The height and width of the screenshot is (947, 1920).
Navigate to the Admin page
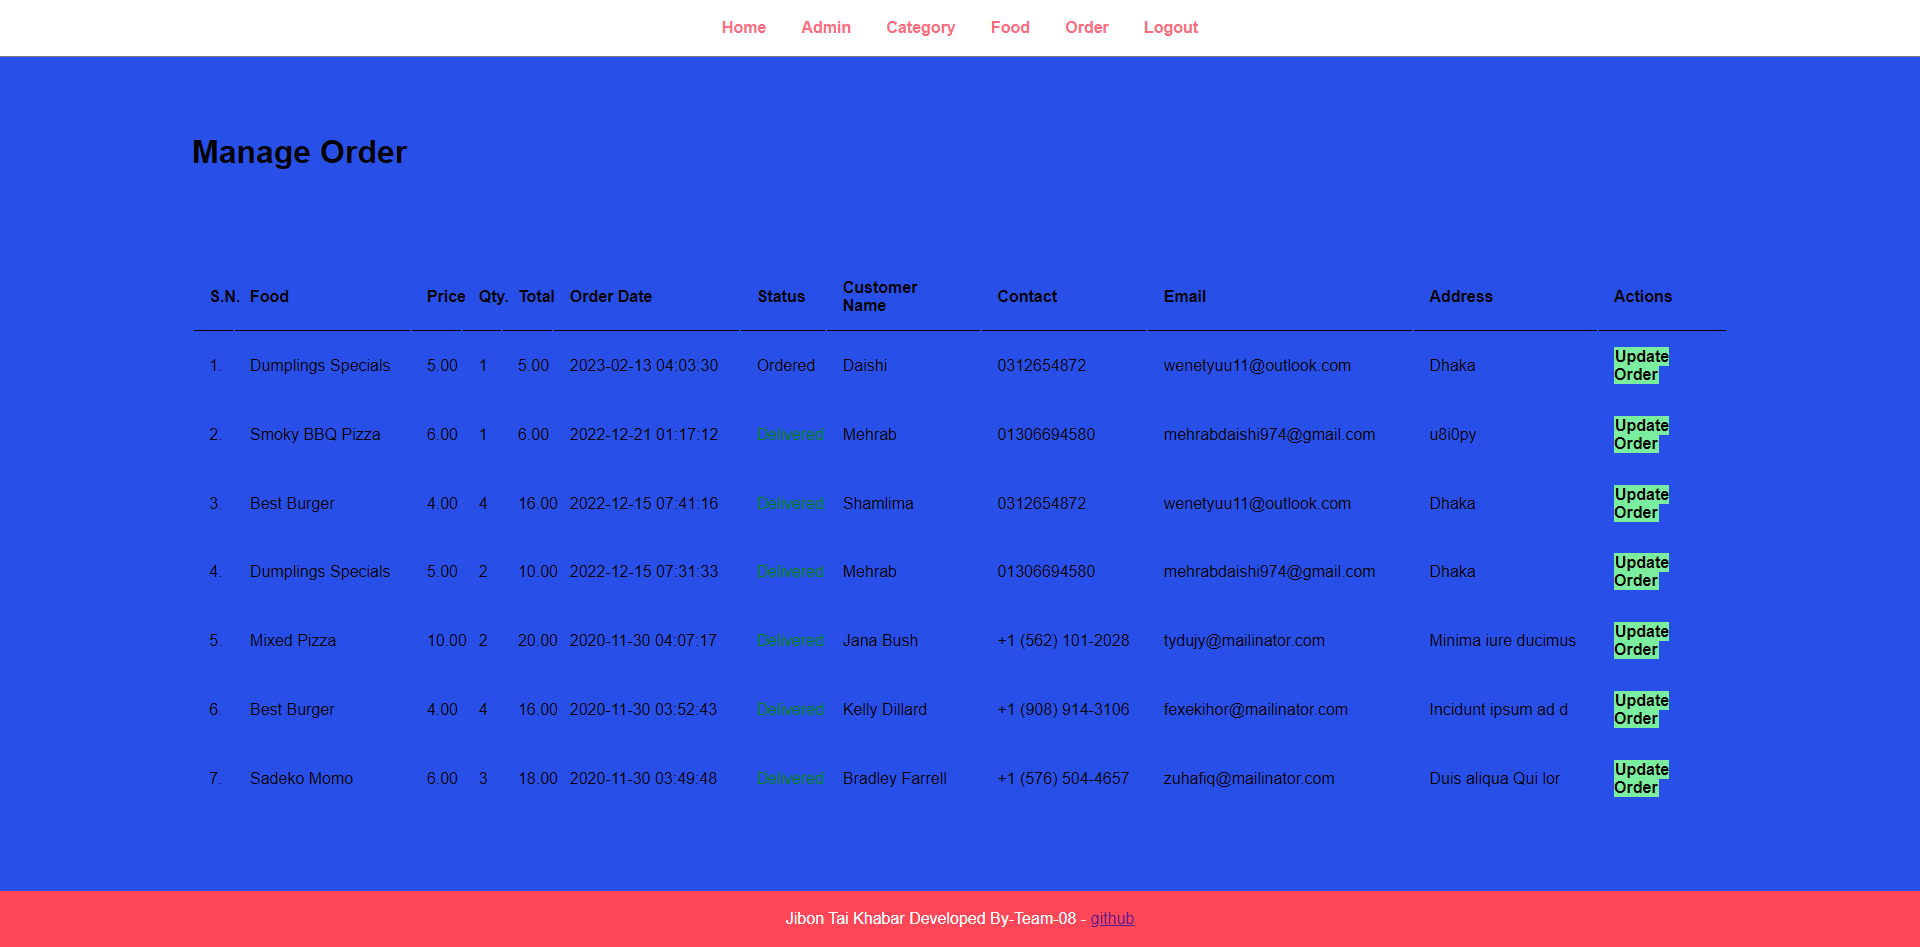click(825, 27)
